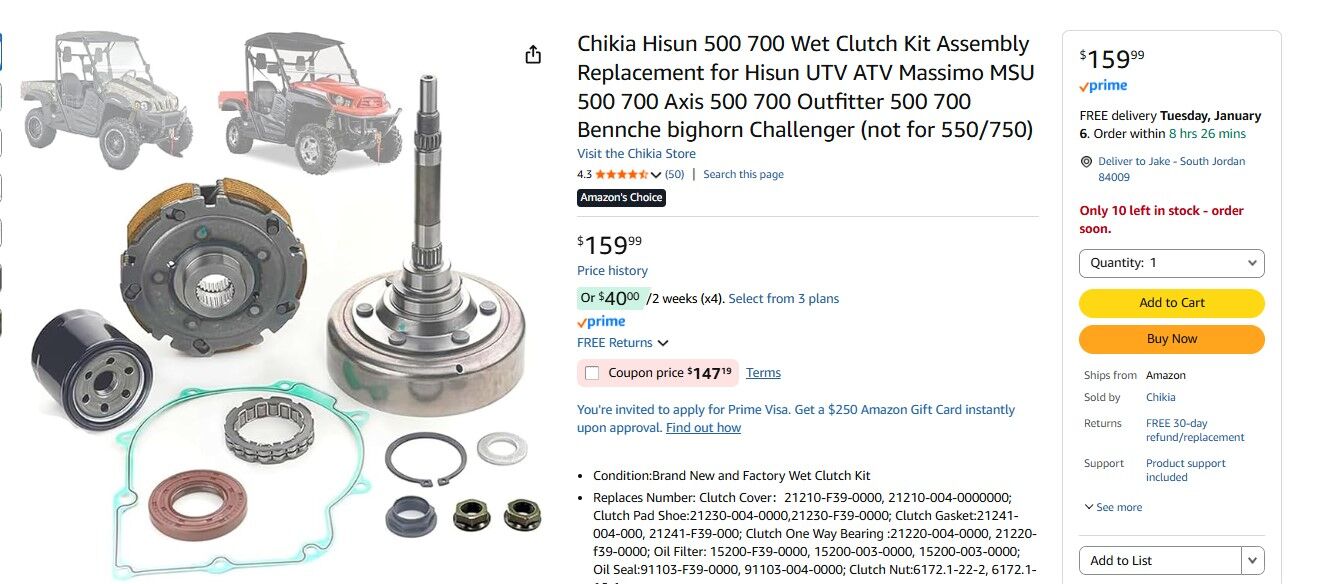The height and width of the screenshot is (584, 1325).
Task: Visit the Chikia Store link
Action: pos(636,154)
